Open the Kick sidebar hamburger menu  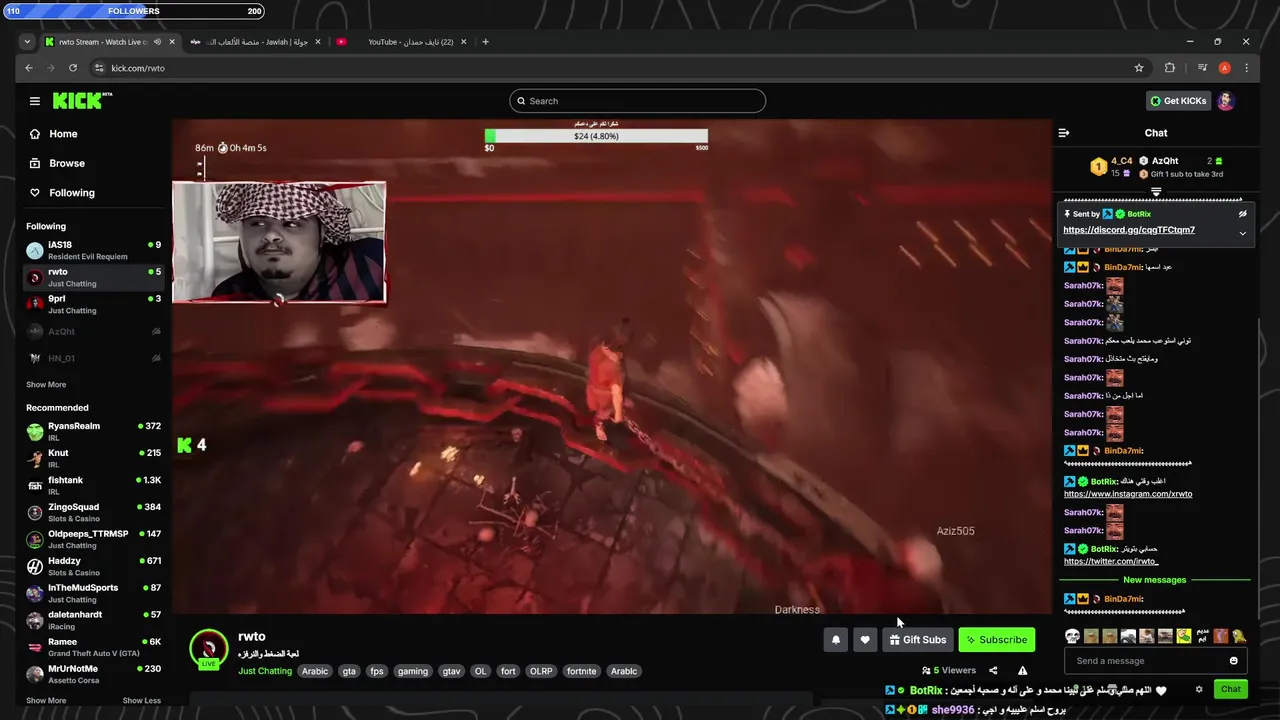(x=35, y=101)
